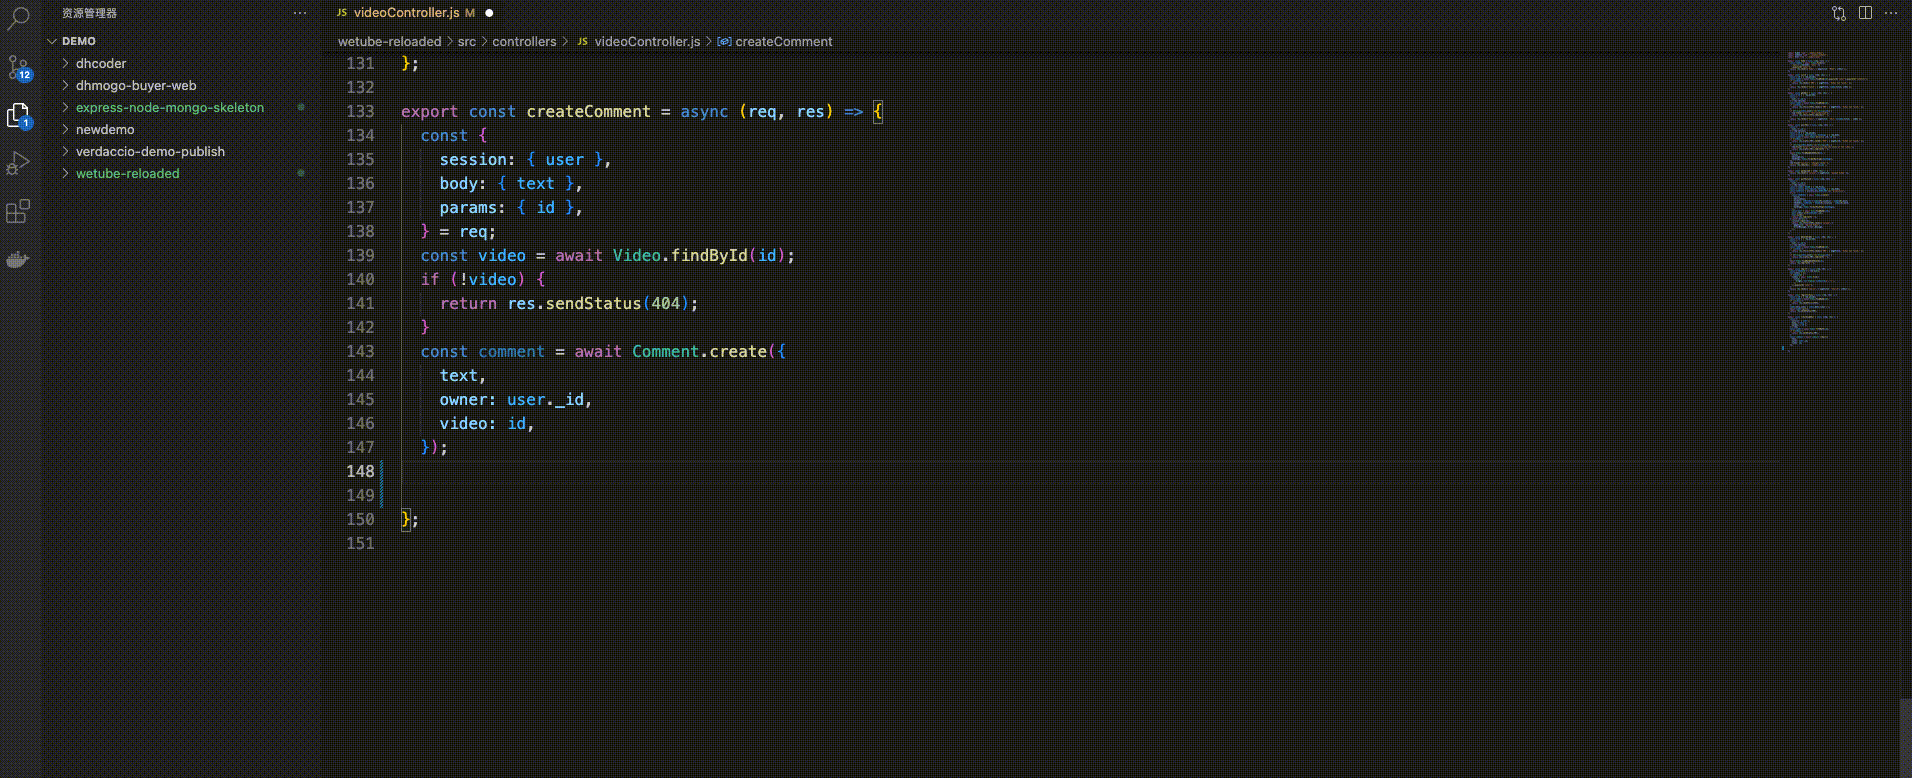
Task: Click on res.sendStatus in line 141
Action: point(574,303)
